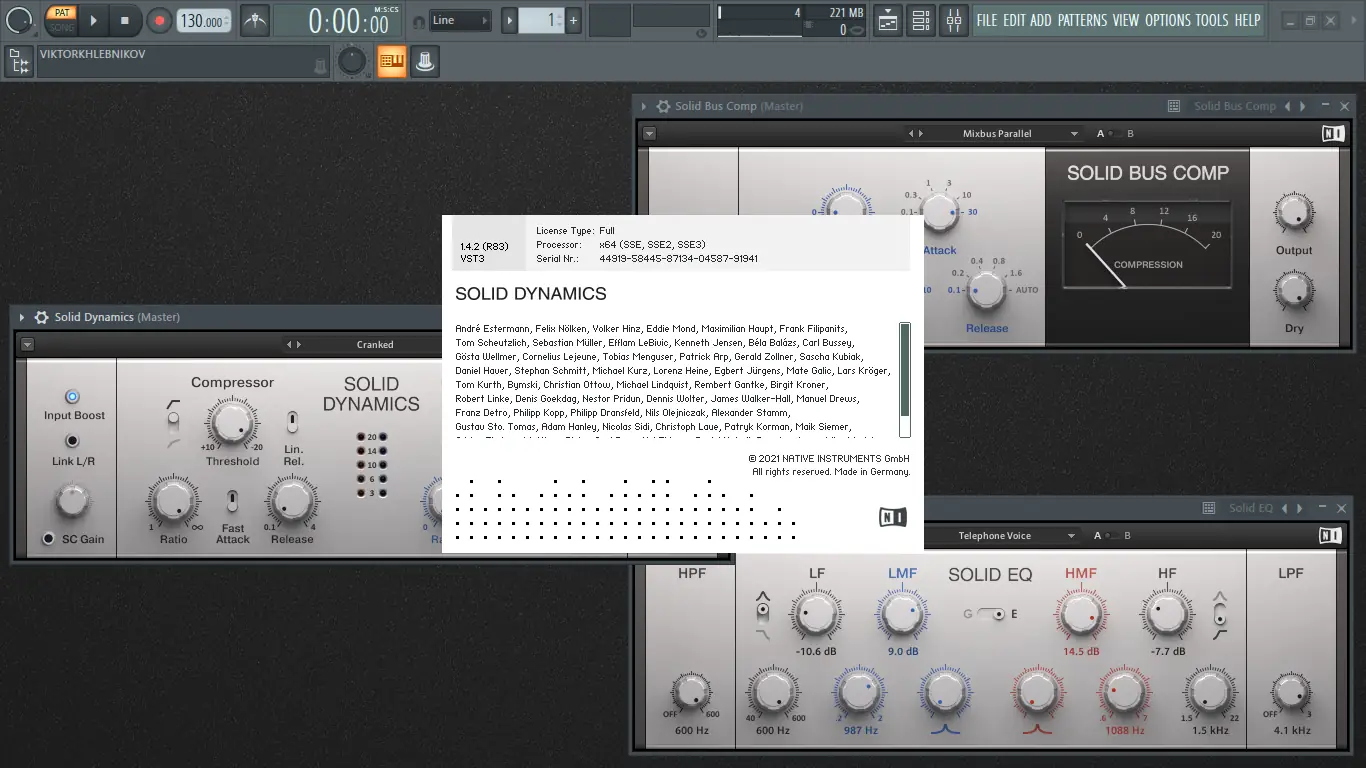Click the Solid Bus Comp Output knob

click(1293, 213)
